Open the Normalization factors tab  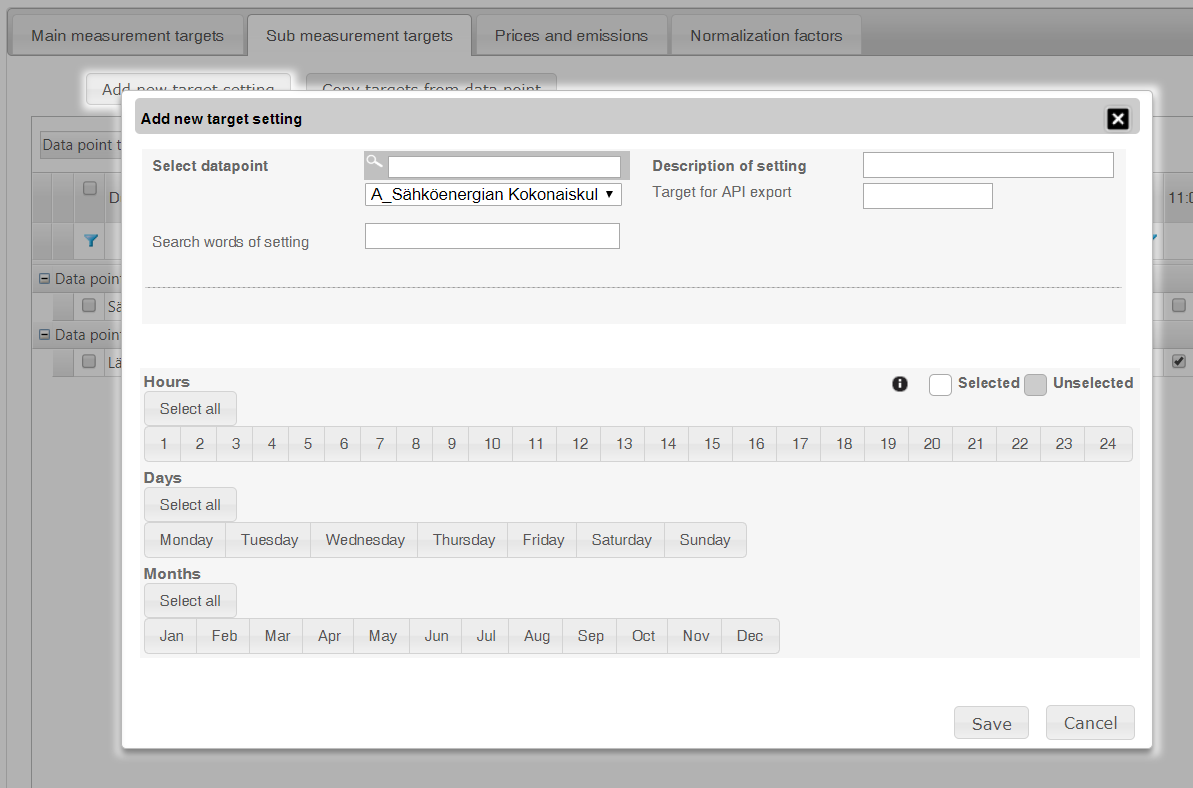[766, 36]
